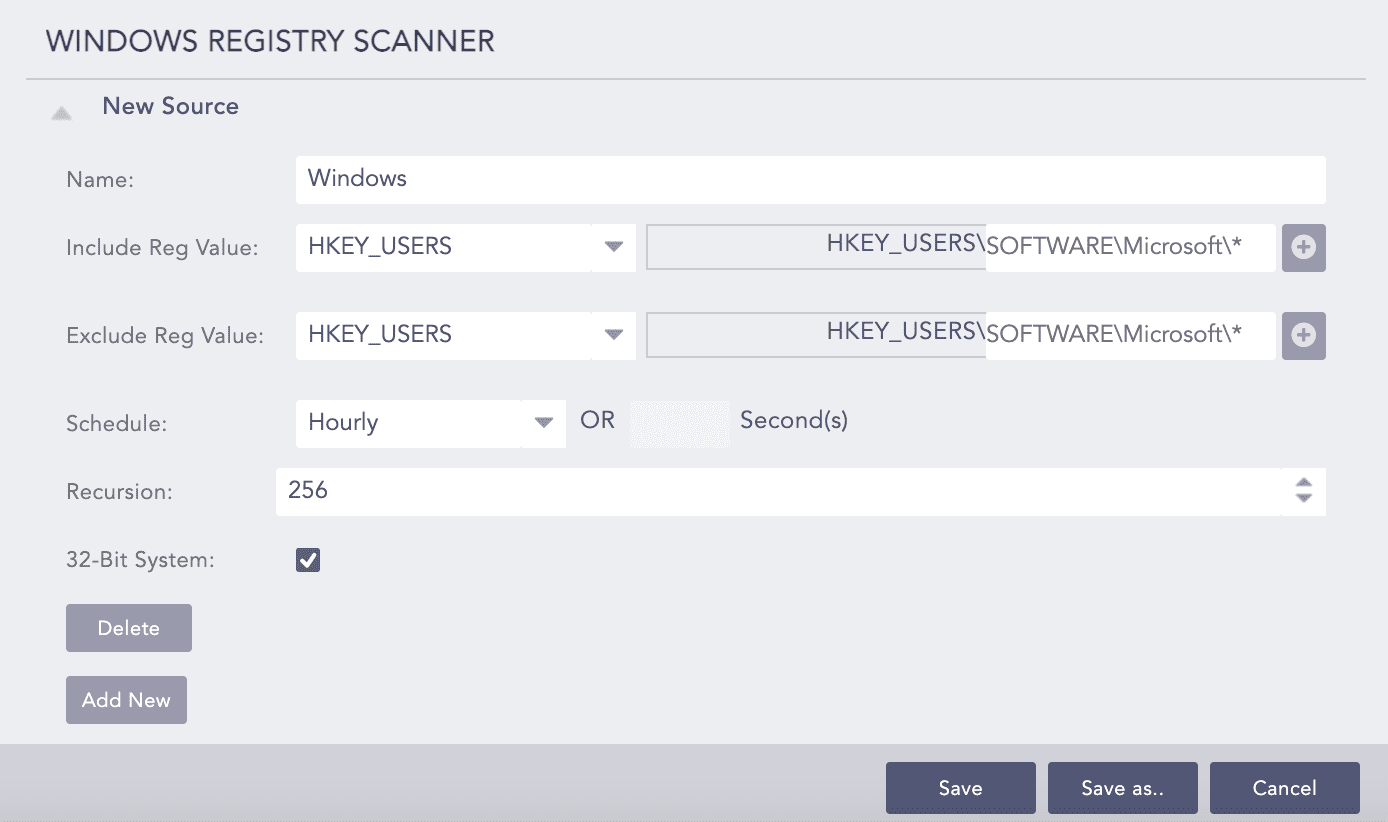This screenshot has width=1388, height=822.
Task: Edit the Exclude Reg Value path field
Action: click(1130, 336)
